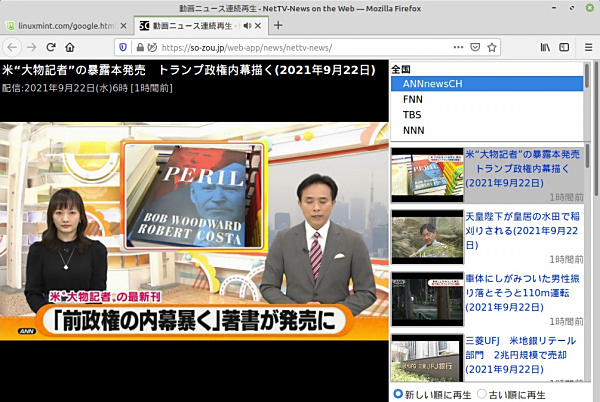Choose NNN channel in the list
The height and width of the screenshot is (402, 600).
[x=487, y=130]
